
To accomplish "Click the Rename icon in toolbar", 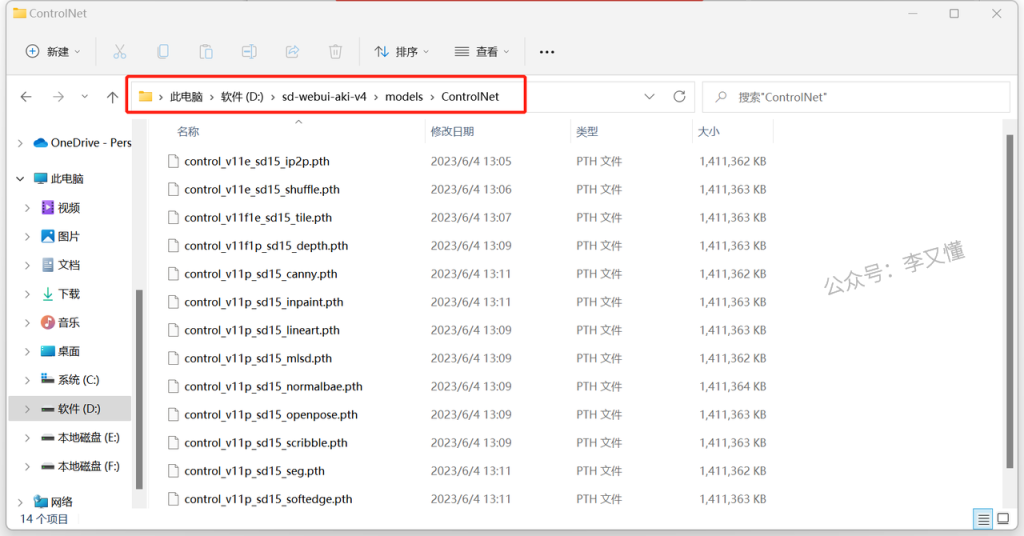I will tap(249, 52).
